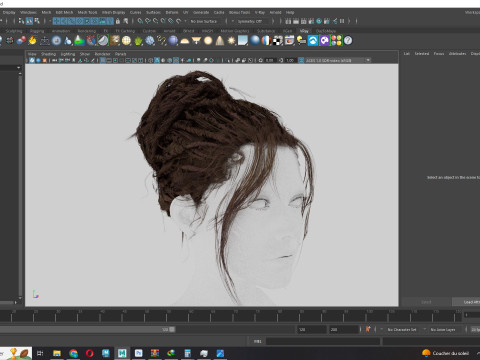Open the Mesh Display menu
This screenshot has width=480, height=360.
(113, 12)
